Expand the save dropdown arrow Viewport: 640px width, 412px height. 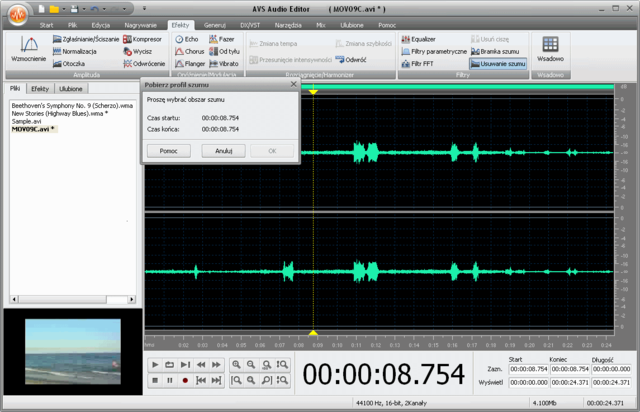click(84, 9)
